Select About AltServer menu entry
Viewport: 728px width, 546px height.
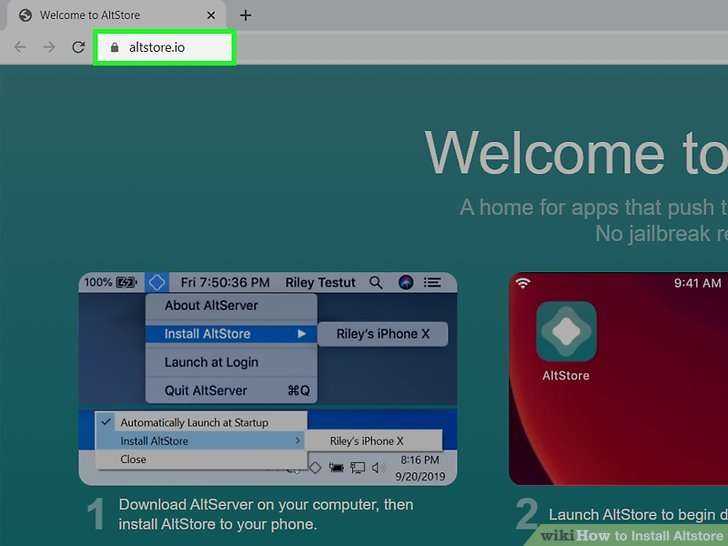coord(231,306)
